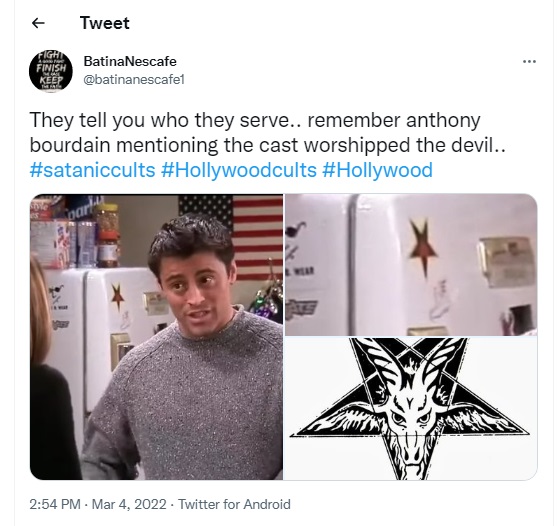Open the Twitter for Android source link
The image size is (557, 526).
click(x=234, y=504)
